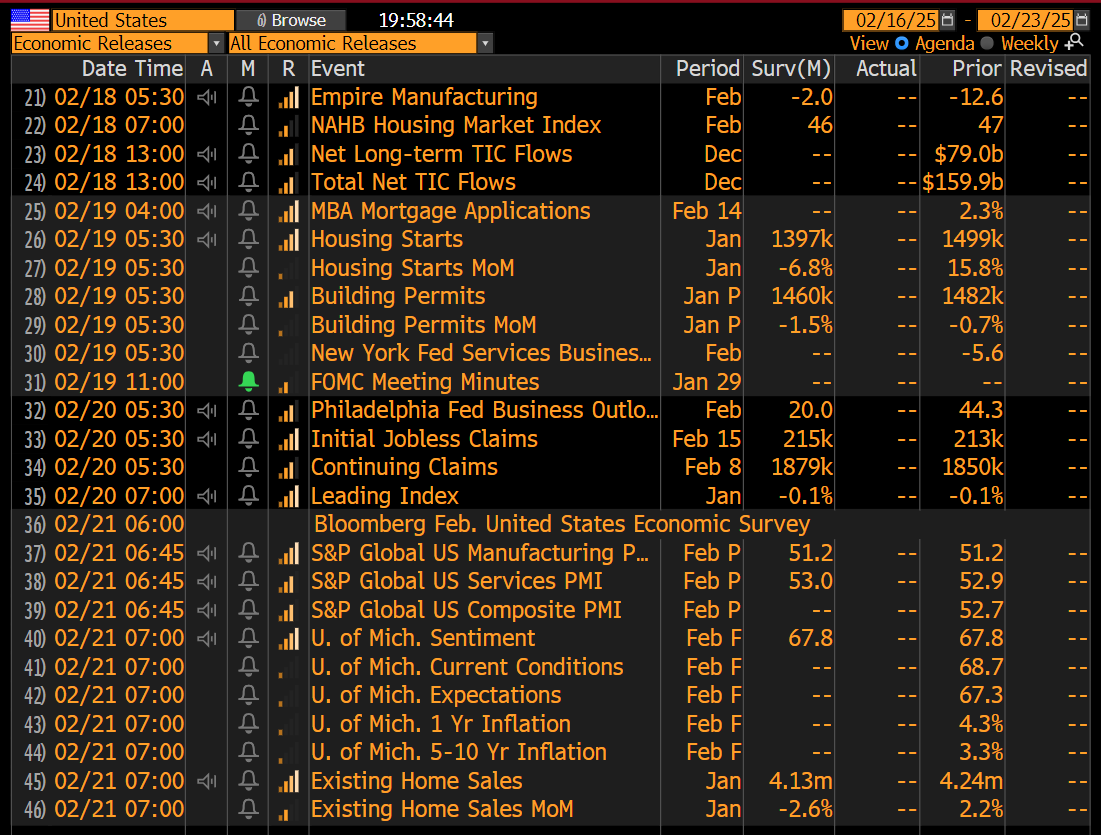Sort by the Date Time column header
The image size is (1101, 835).
click(132, 69)
